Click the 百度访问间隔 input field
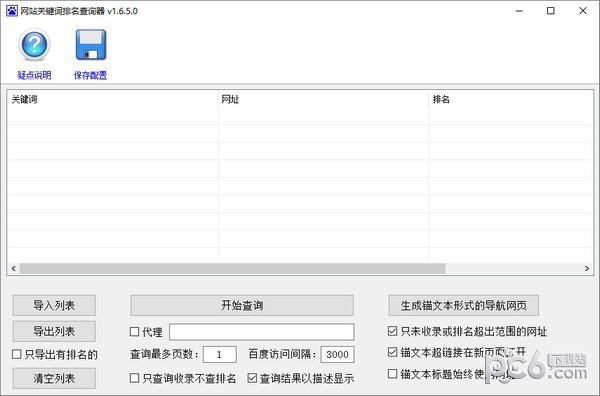Screen dimensions: 600x396 pos(338,354)
